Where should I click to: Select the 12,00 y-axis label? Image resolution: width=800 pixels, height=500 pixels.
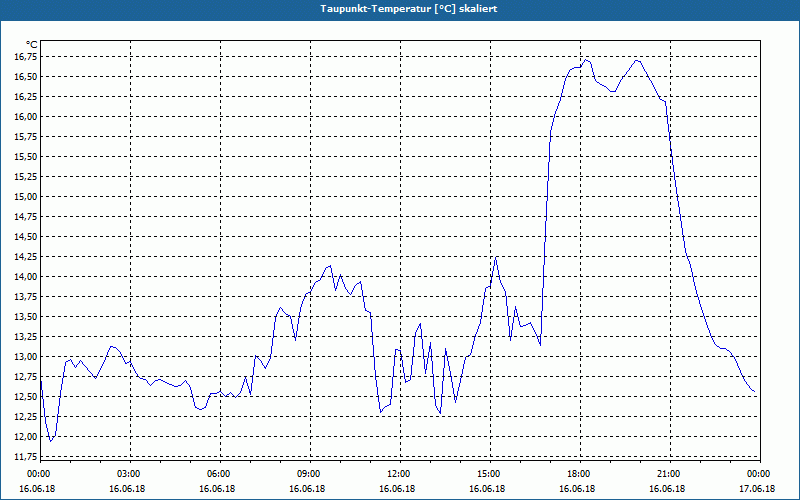click(26, 437)
